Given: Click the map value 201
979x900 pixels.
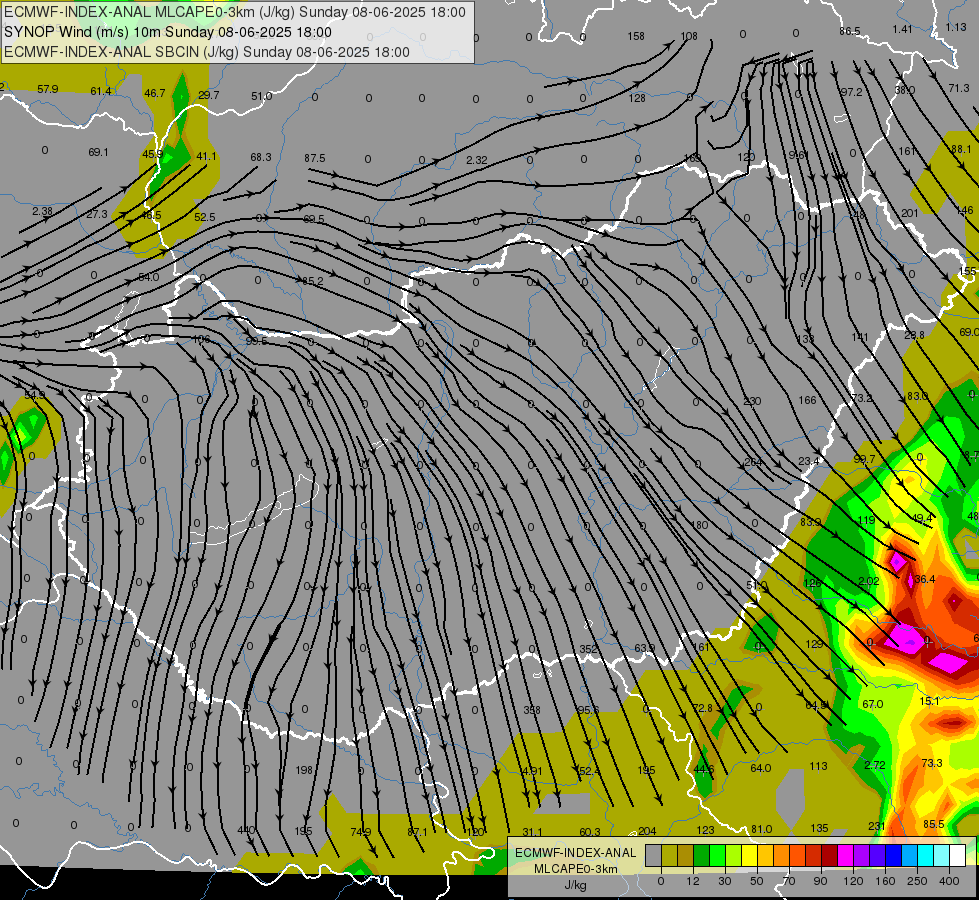Looking at the screenshot, I should [910, 213].
